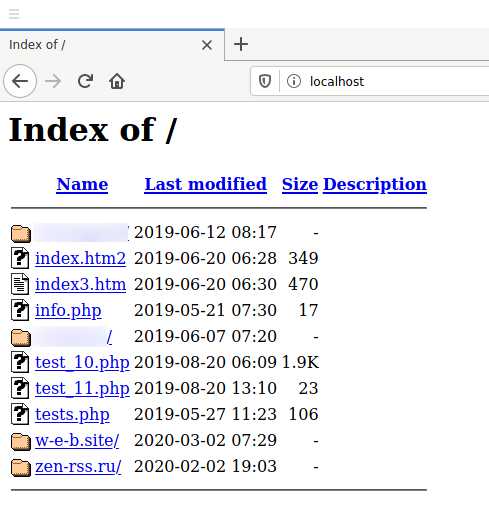Open the test_11.php link
This screenshot has width=489, height=509.
pyautogui.click(x=82, y=388)
